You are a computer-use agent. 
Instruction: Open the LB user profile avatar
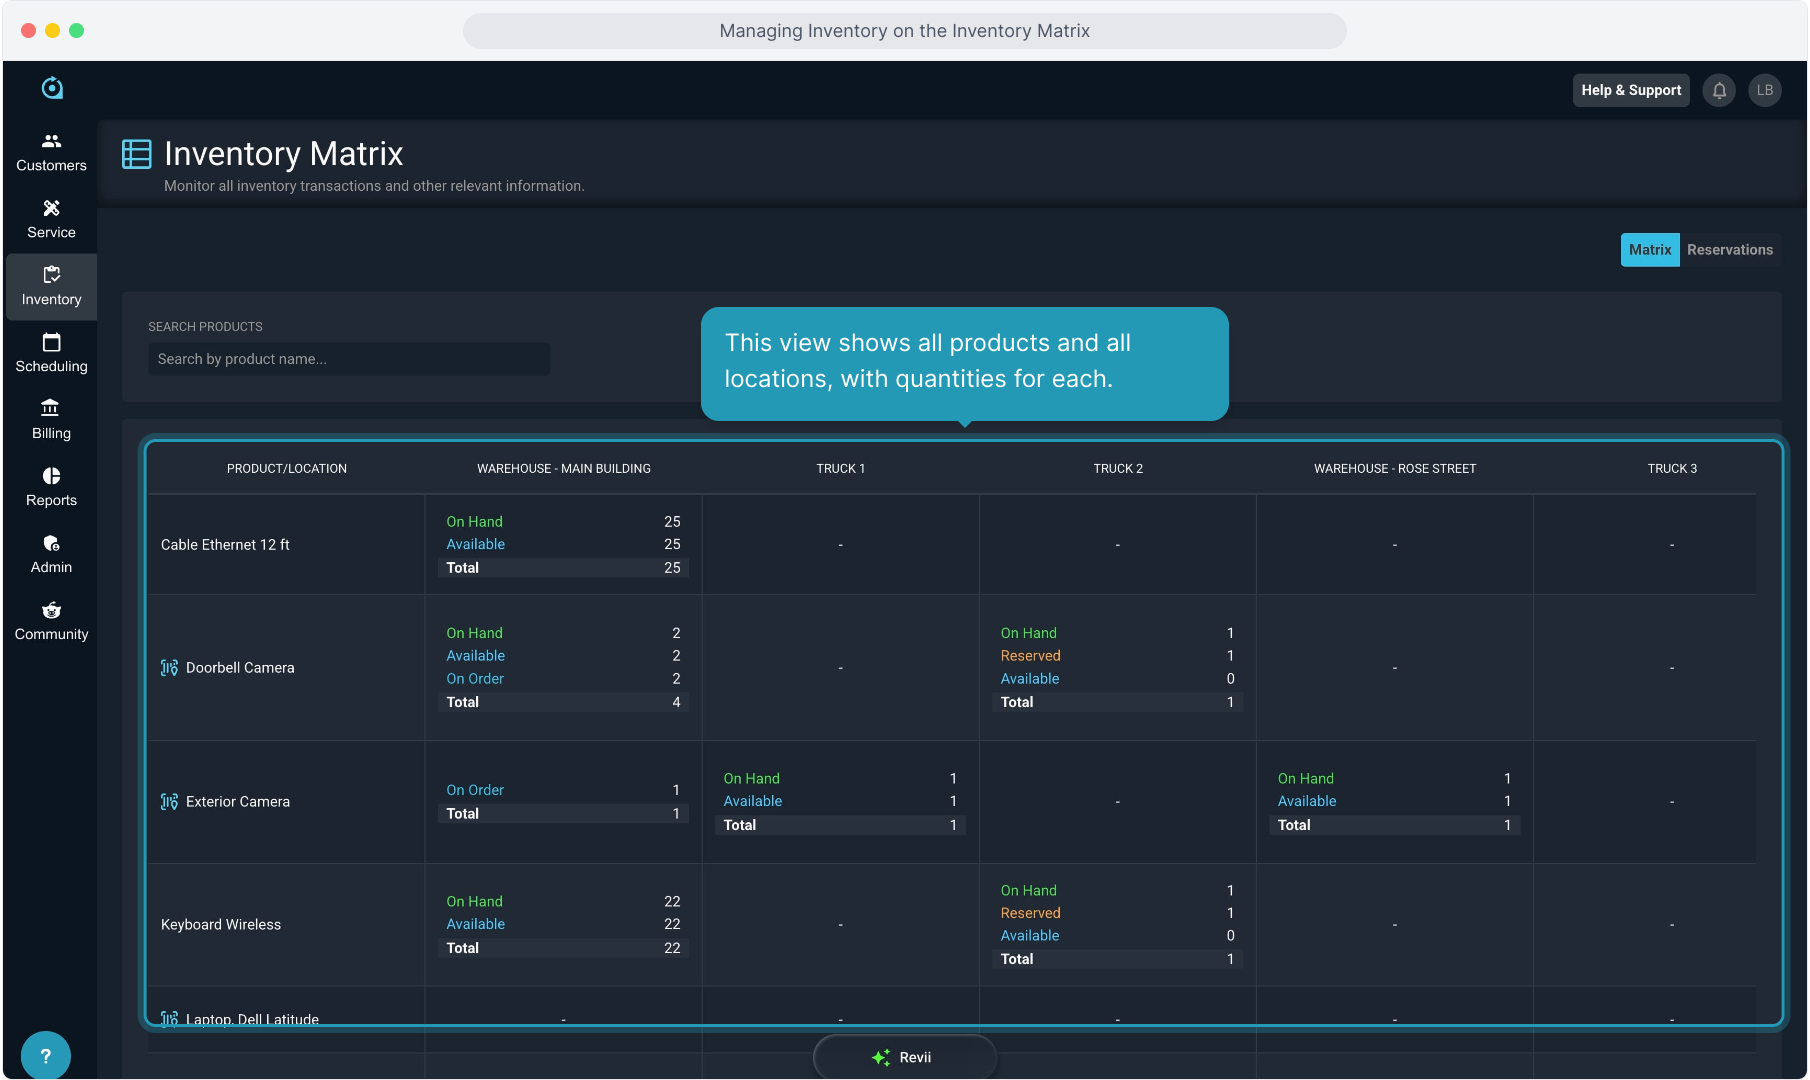coord(1764,90)
